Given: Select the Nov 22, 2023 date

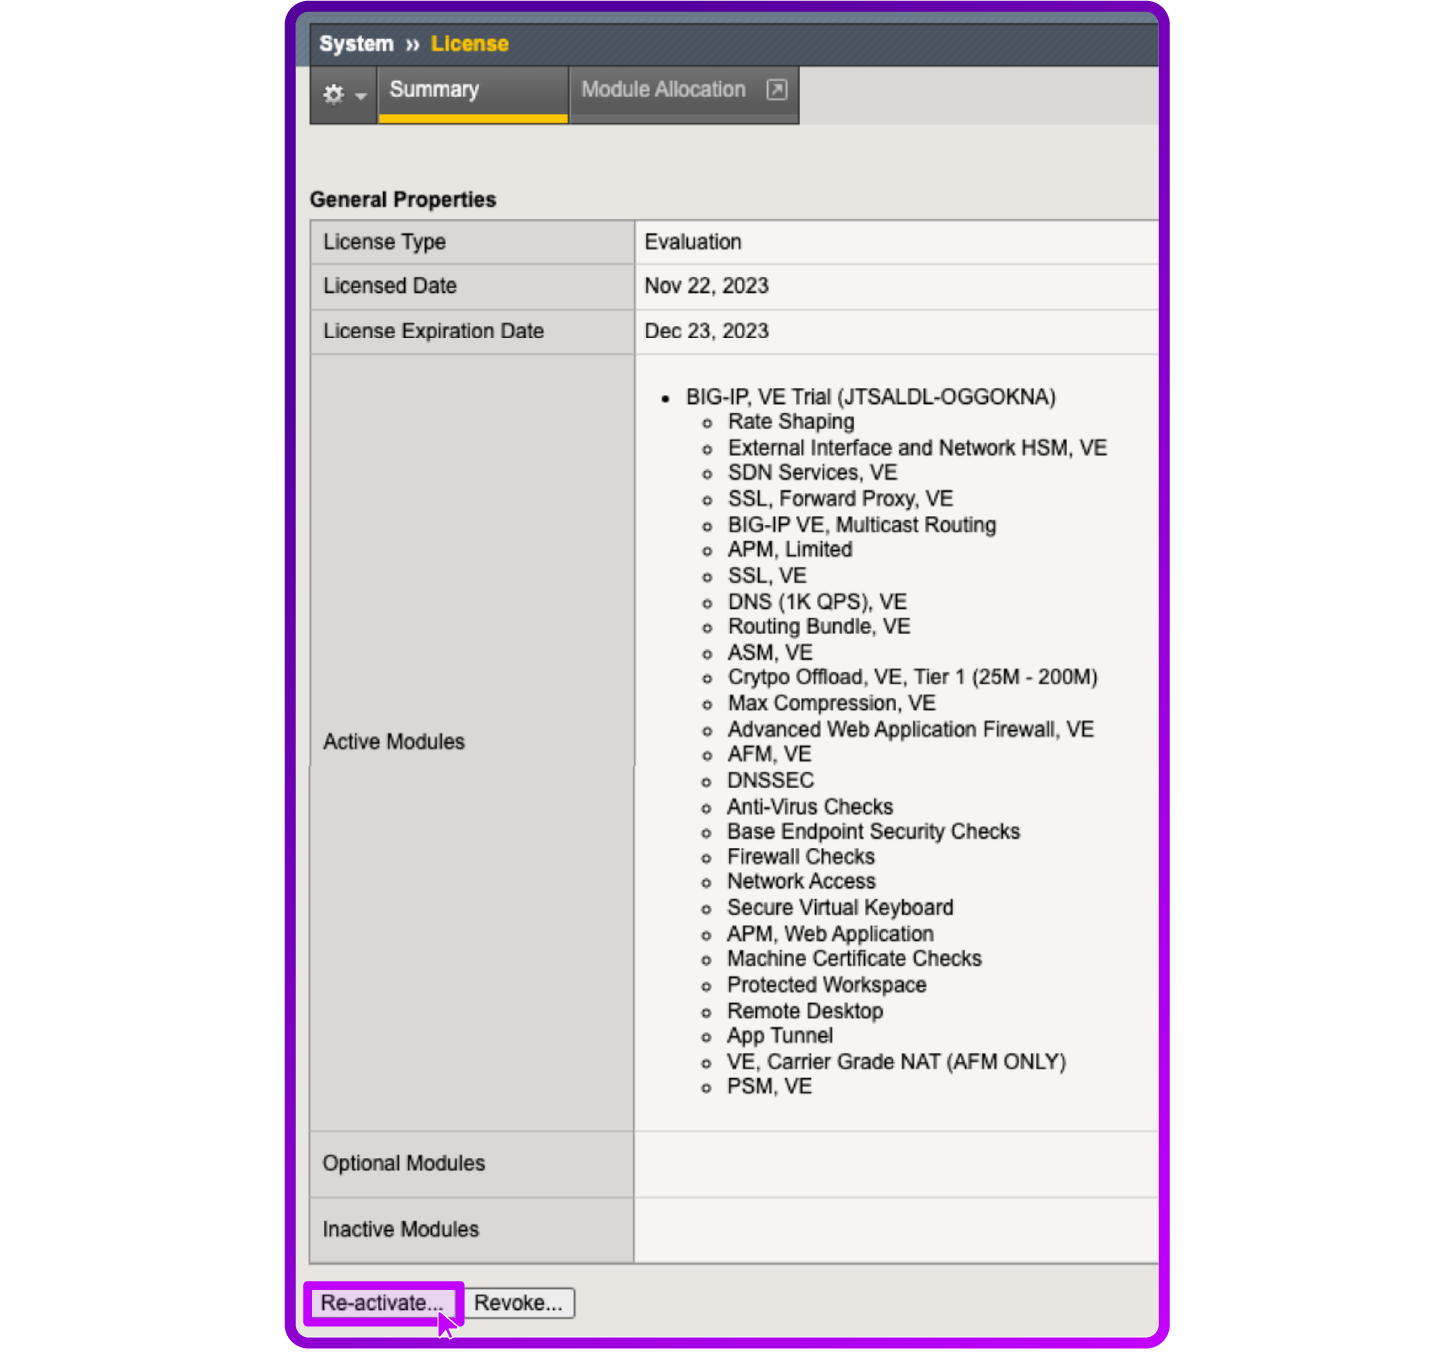Looking at the screenshot, I should tap(706, 286).
